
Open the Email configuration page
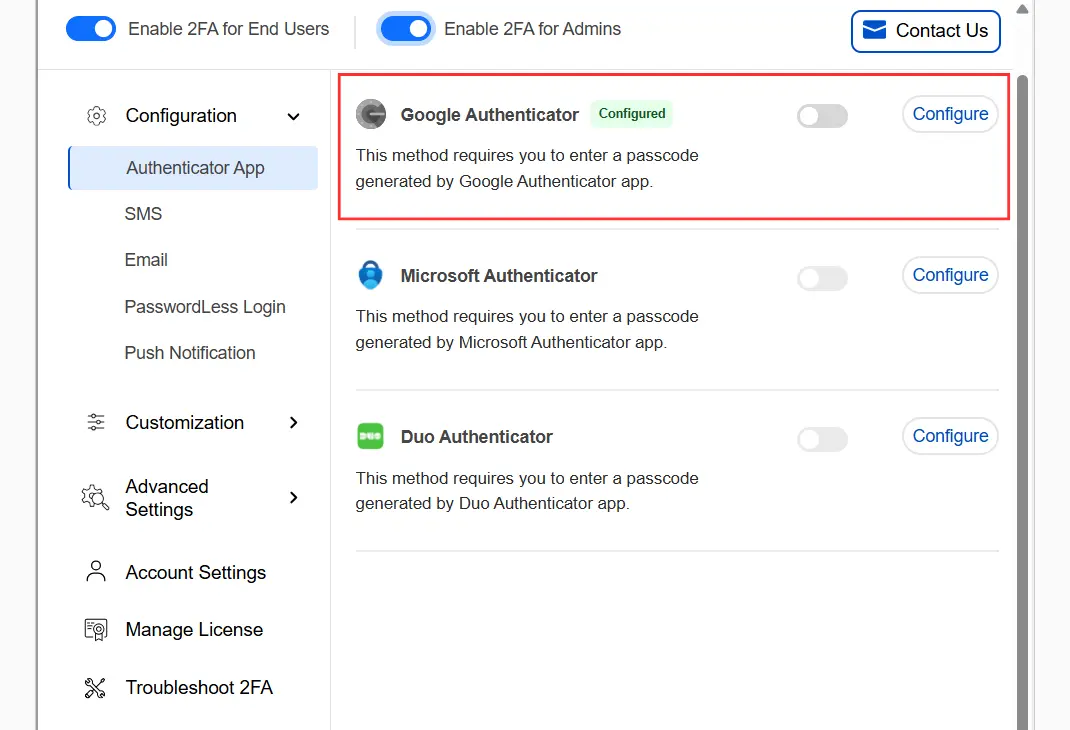click(146, 260)
